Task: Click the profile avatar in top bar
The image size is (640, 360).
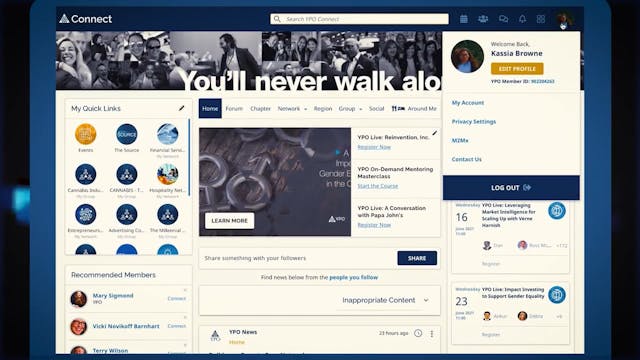Action: coord(564,18)
